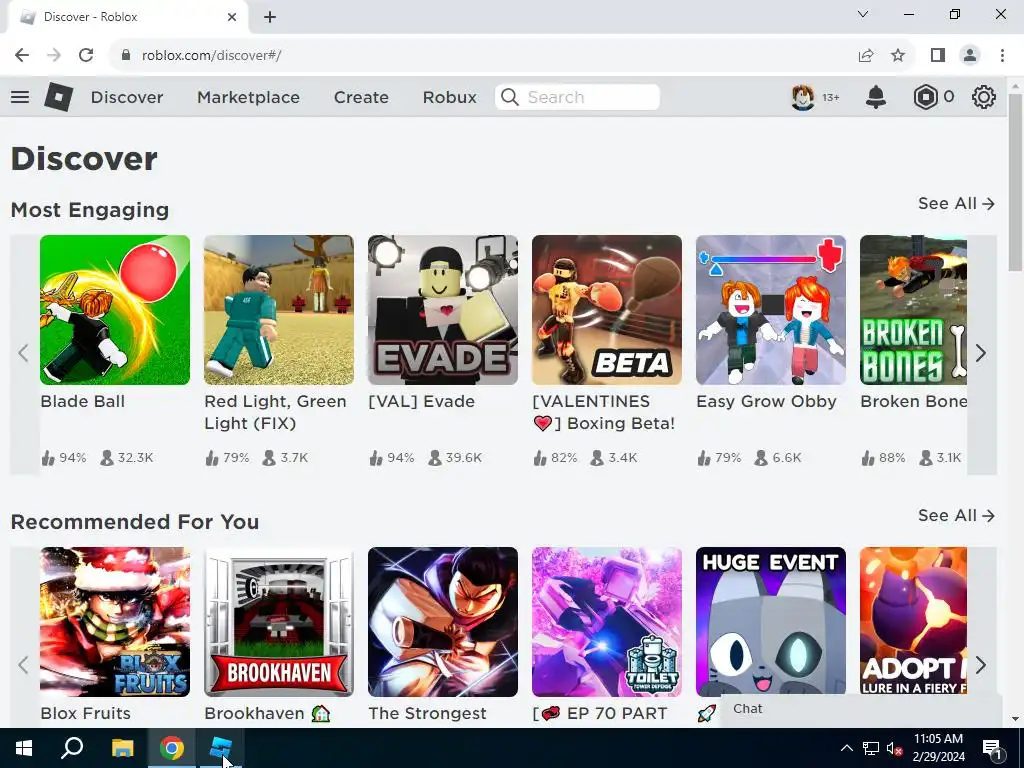Open the Broken Bones thumbnail

click(913, 310)
